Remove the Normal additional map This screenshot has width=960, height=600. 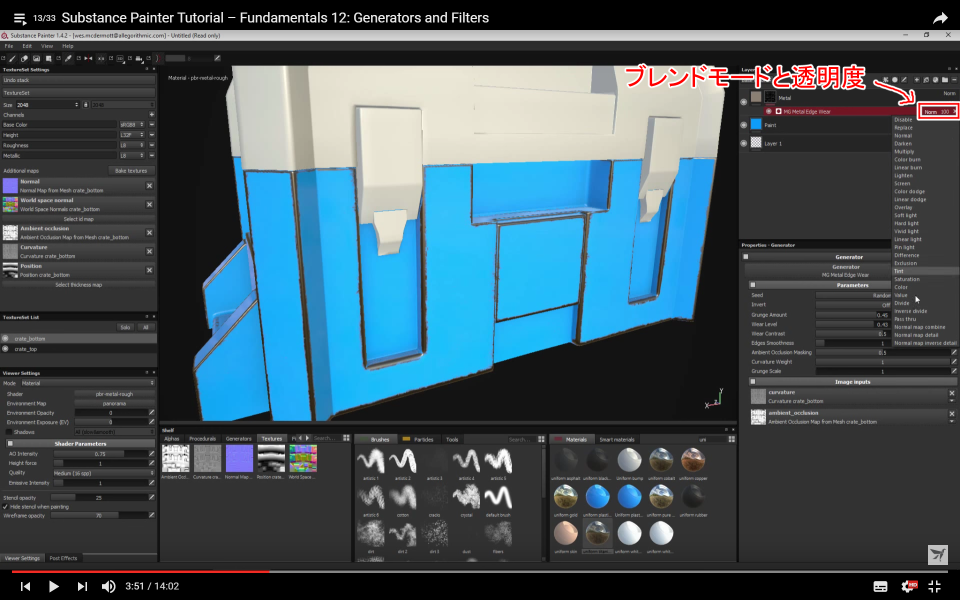pos(149,186)
